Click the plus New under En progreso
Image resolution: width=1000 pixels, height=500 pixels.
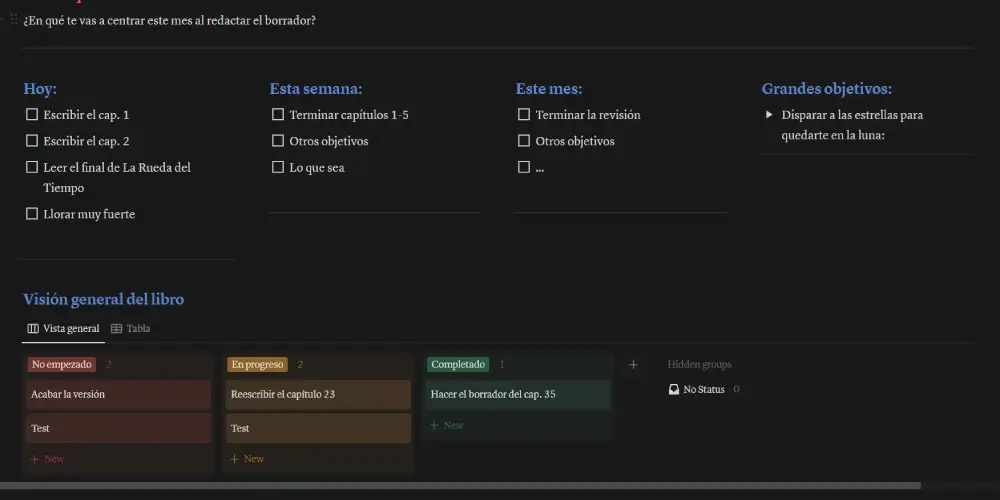click(247, 459)
